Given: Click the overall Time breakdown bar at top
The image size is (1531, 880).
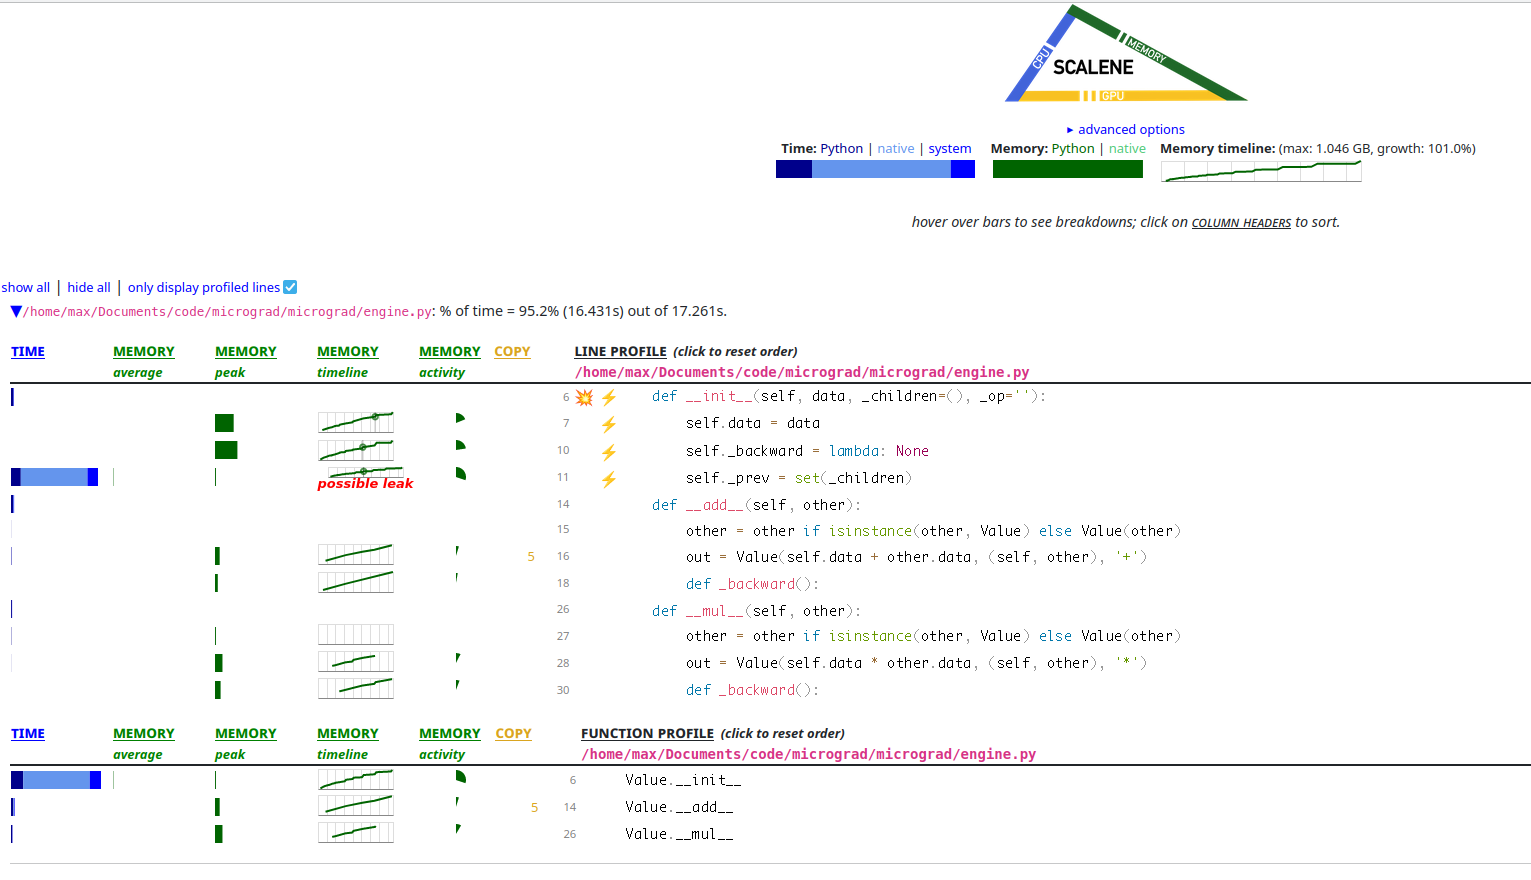Looking at the screenshot, I should pyautogui.click(x=875, y=169).
